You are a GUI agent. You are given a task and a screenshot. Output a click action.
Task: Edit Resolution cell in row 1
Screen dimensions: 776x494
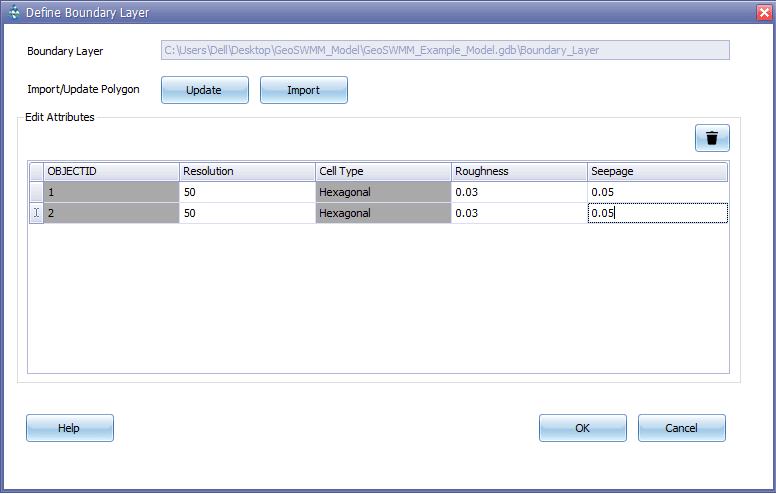(x=247, y=192)
